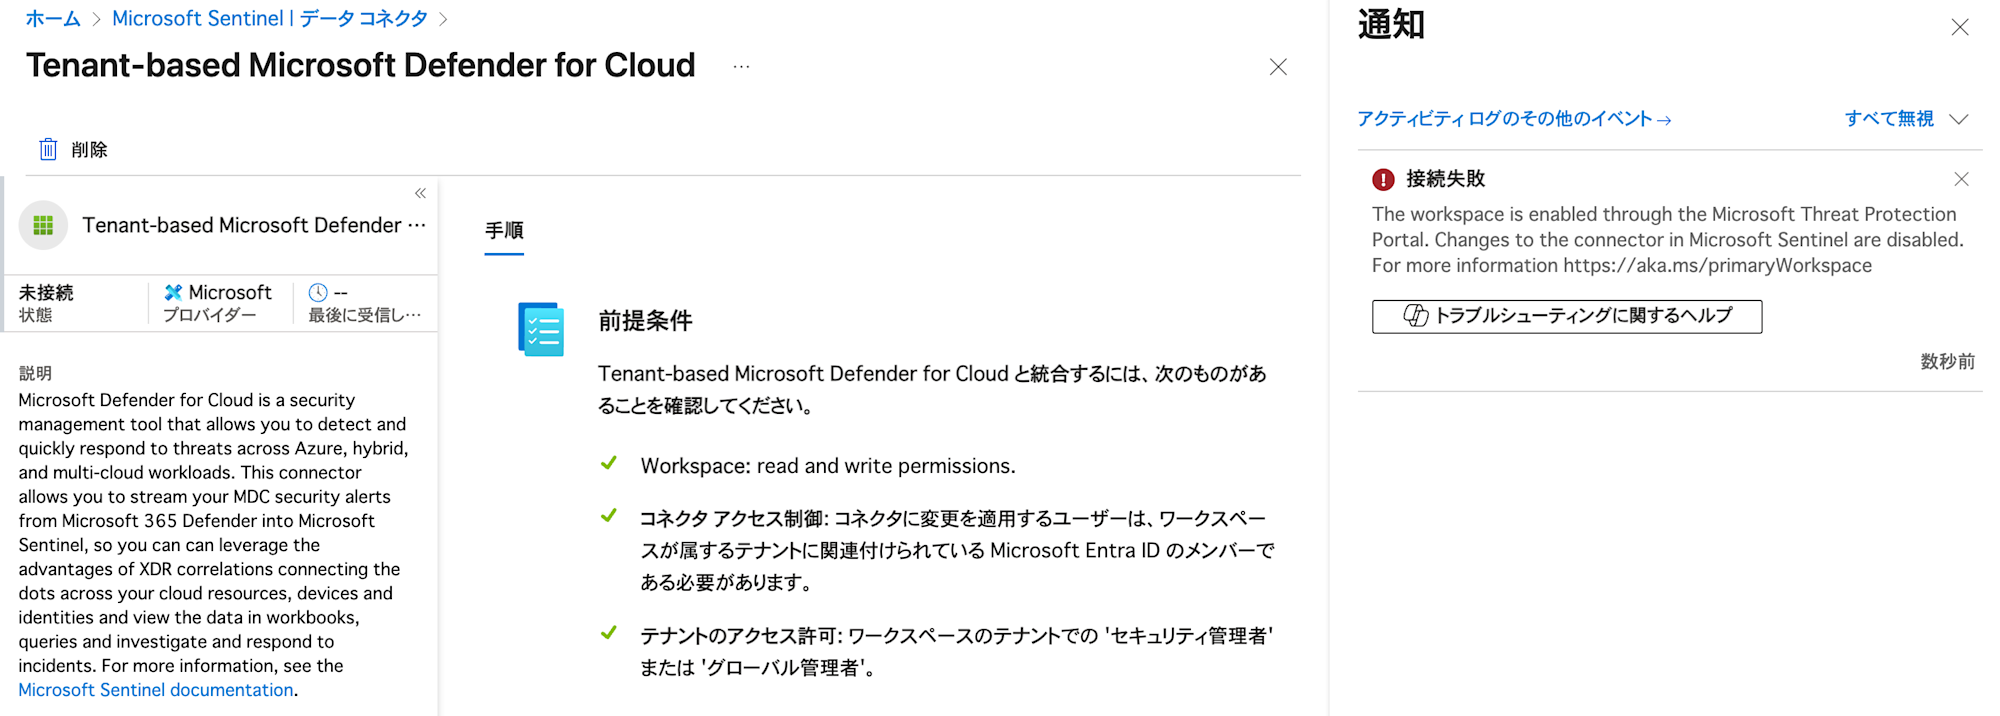
Task: Open Microsoft Sentinel | データ コネクタ breadcrumb
Action: pos(270,19)
